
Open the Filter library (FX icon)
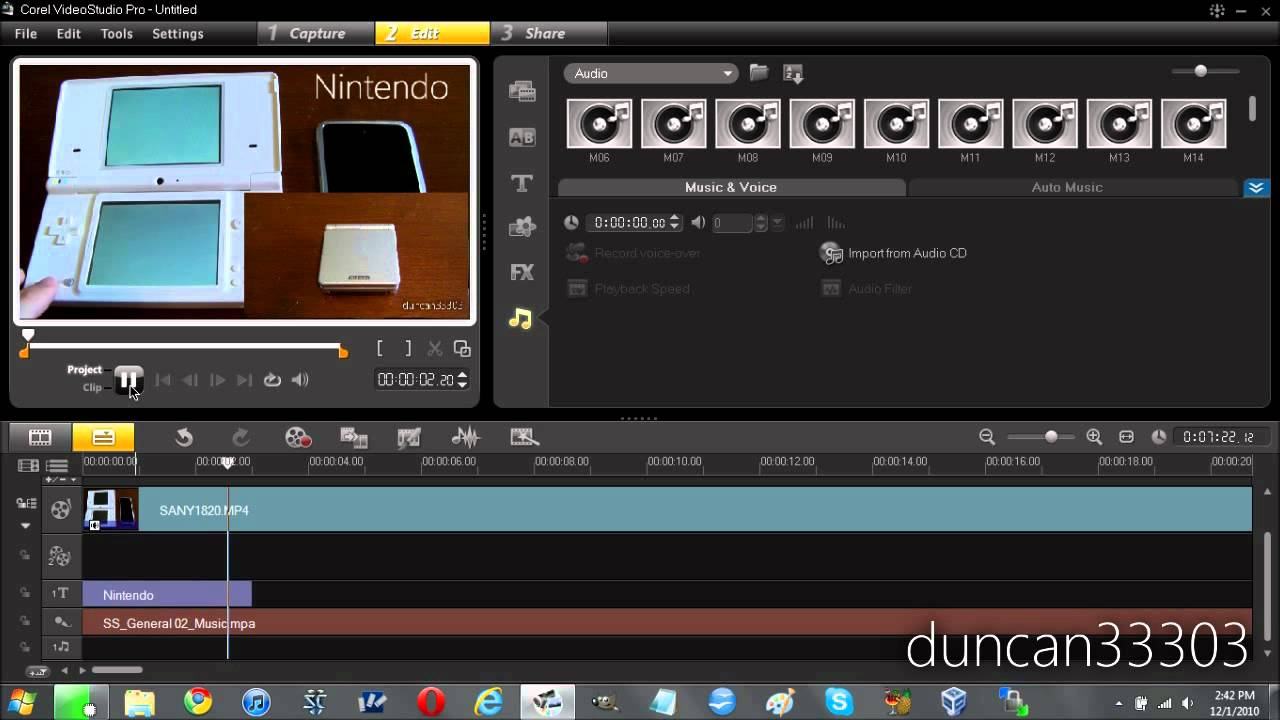[x=522, y=272]
